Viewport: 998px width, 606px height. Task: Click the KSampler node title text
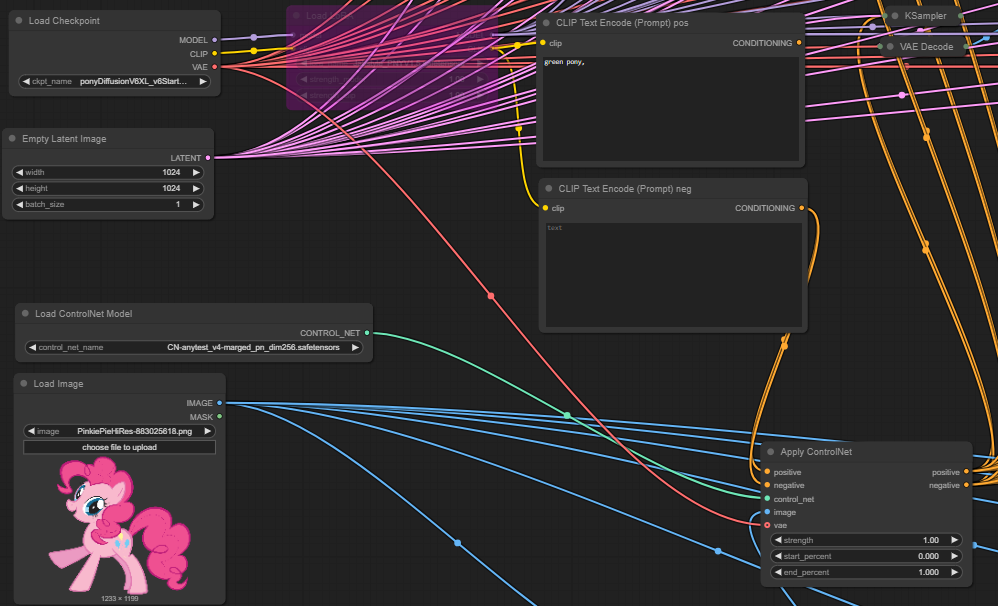point(925,16)
